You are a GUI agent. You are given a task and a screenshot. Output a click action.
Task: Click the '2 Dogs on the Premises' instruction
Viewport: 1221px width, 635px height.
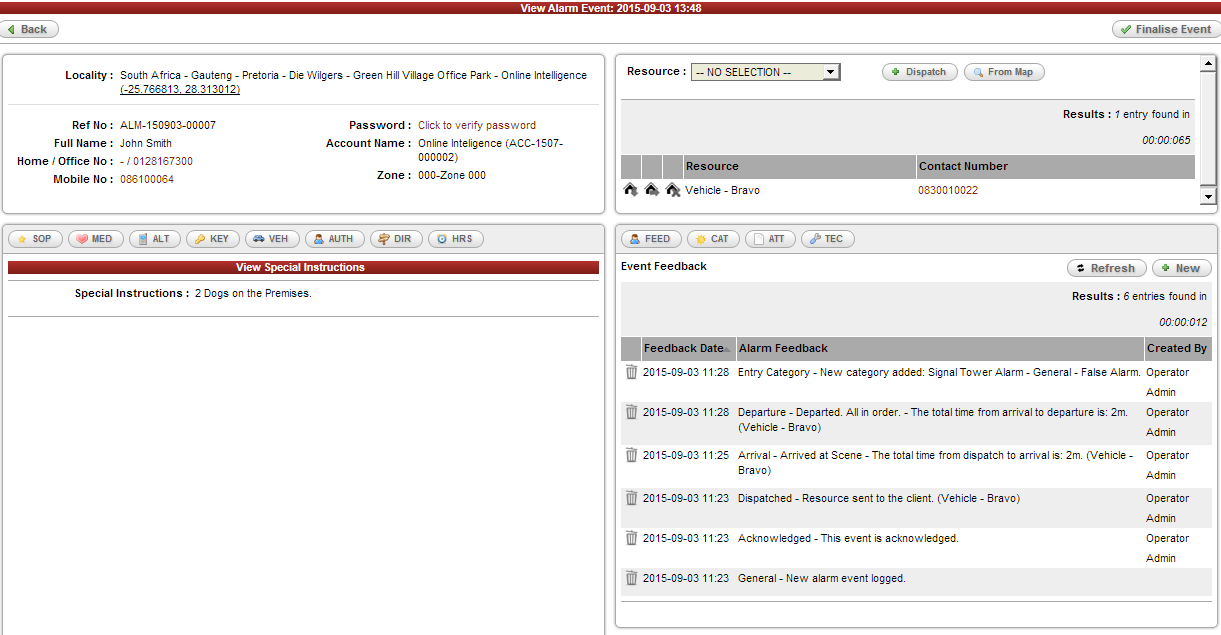(253, 293)
